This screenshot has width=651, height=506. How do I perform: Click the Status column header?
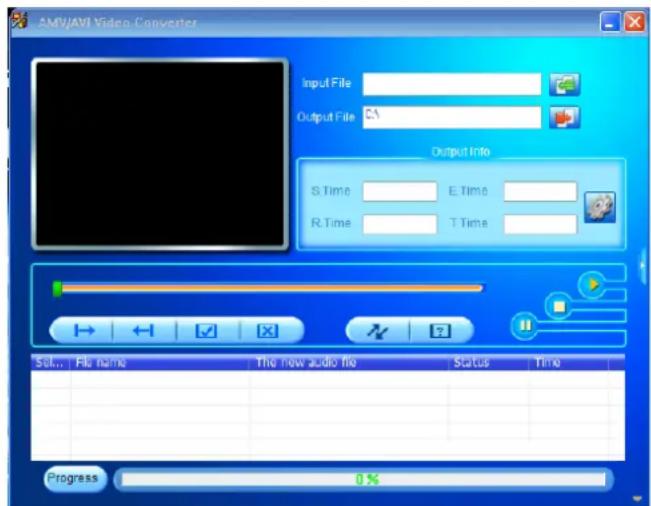489,362
